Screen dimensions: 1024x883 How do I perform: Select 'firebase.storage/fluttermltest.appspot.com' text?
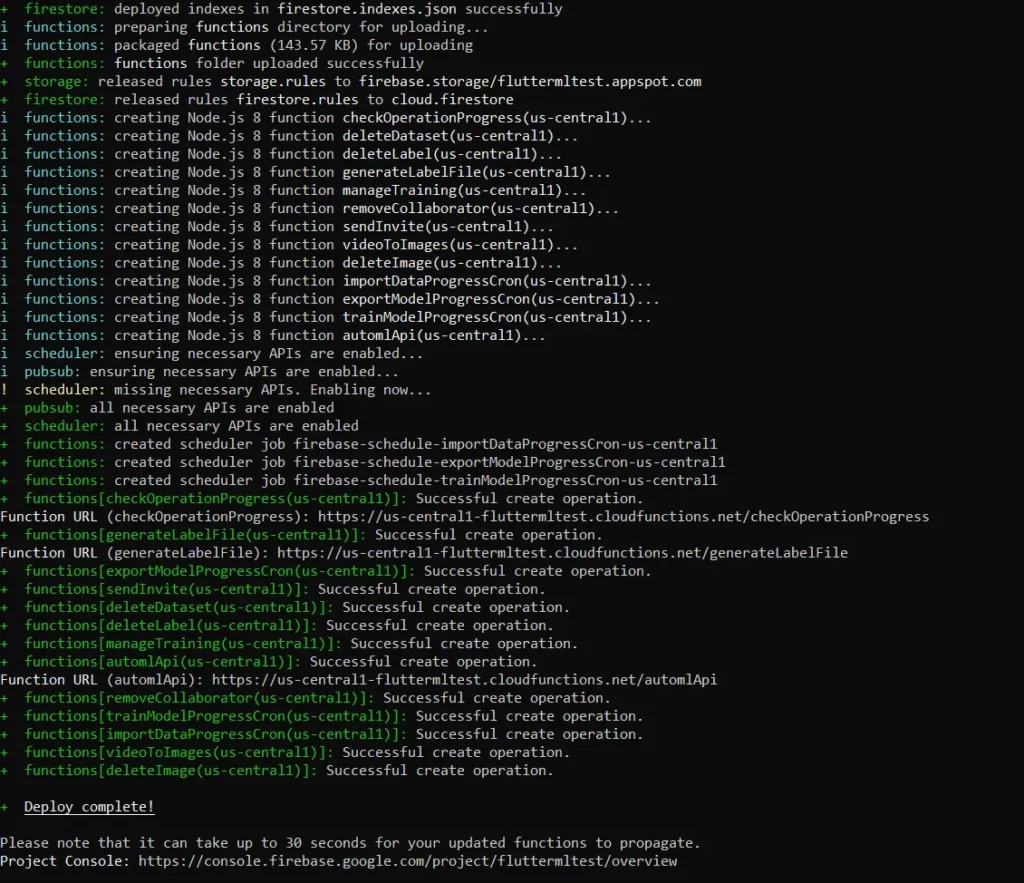pos(530,82)
